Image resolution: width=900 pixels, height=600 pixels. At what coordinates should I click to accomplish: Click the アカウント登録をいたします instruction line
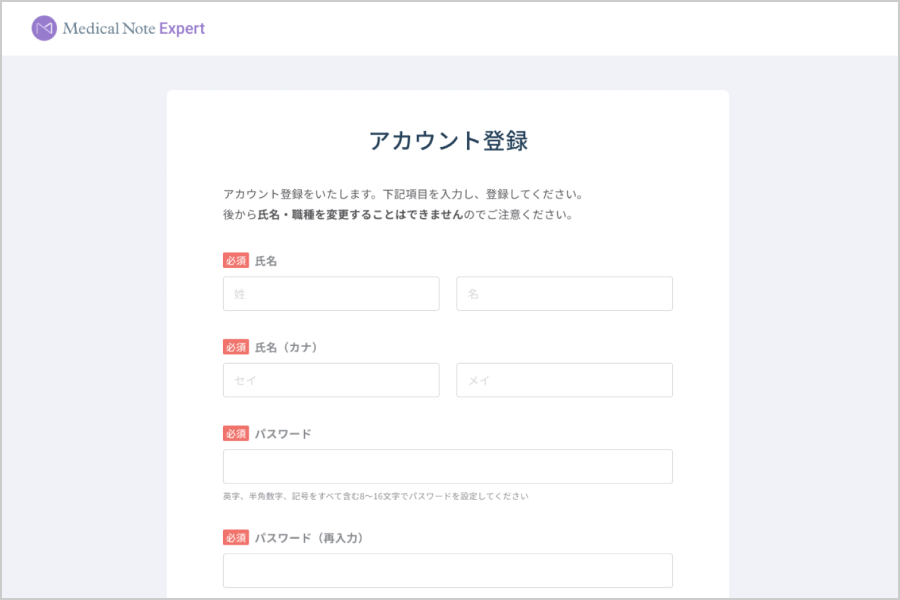tap(403, 194)
